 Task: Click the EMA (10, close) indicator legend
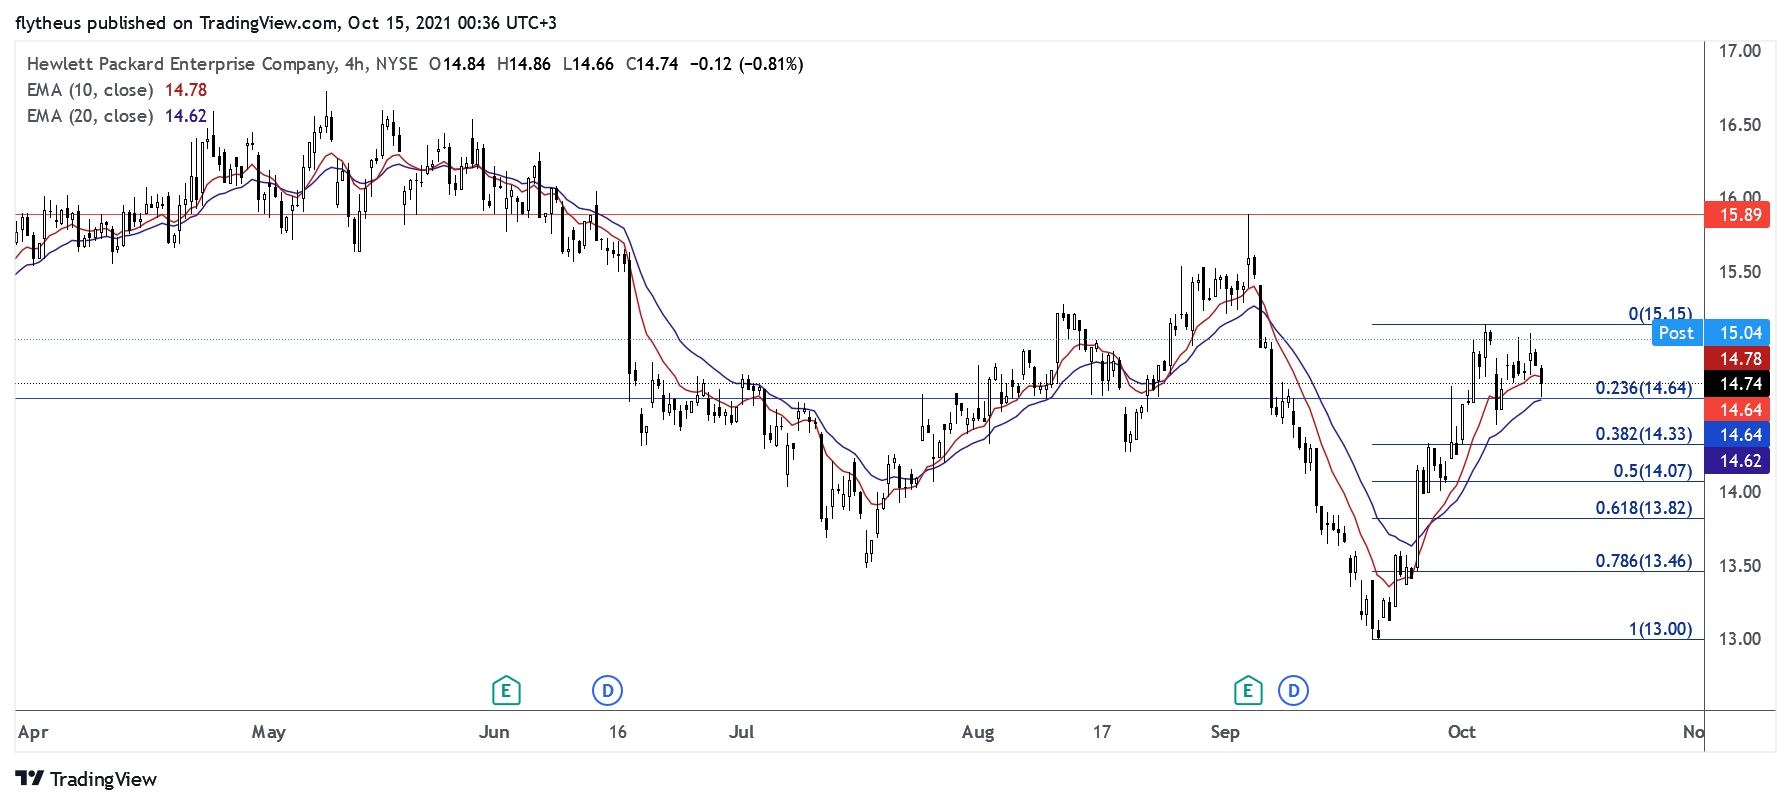pos(90,90)
